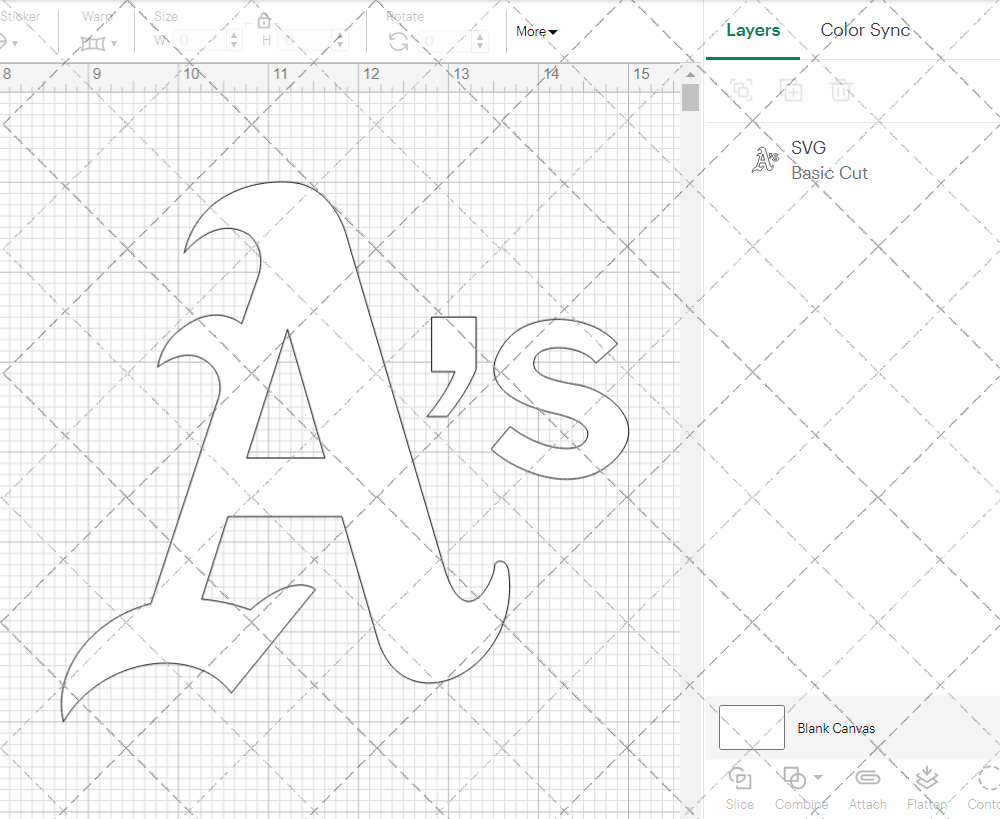
Task: Click the Slice tool
Action: [x=739, y=789]
